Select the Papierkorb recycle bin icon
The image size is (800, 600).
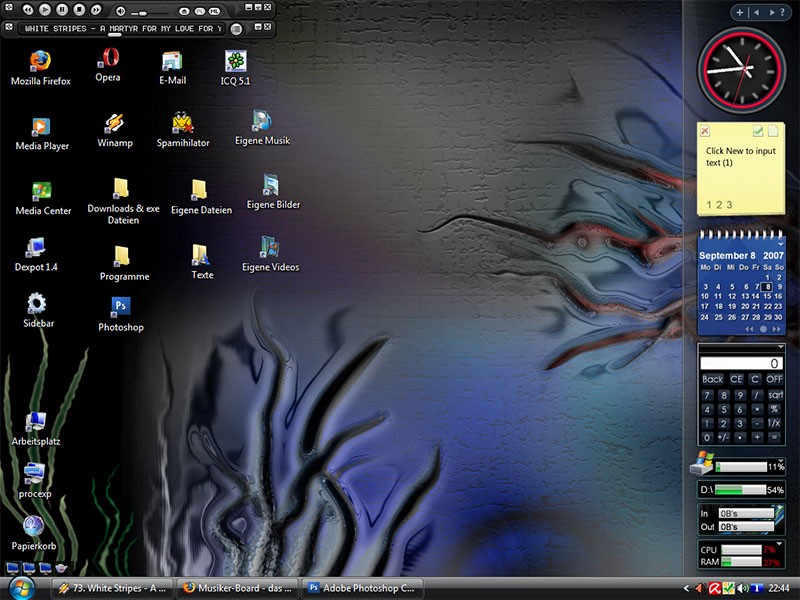click(34, 533)
